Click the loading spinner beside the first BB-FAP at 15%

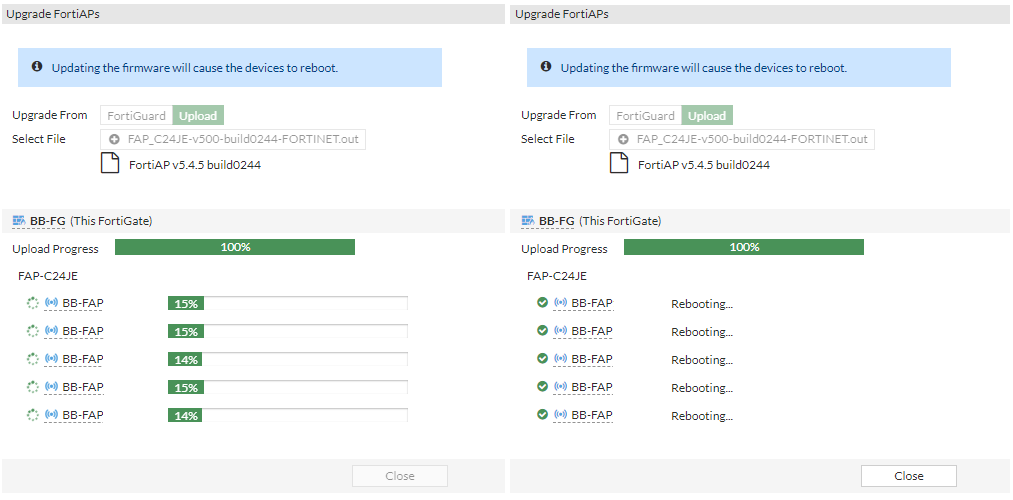[33, 303]
